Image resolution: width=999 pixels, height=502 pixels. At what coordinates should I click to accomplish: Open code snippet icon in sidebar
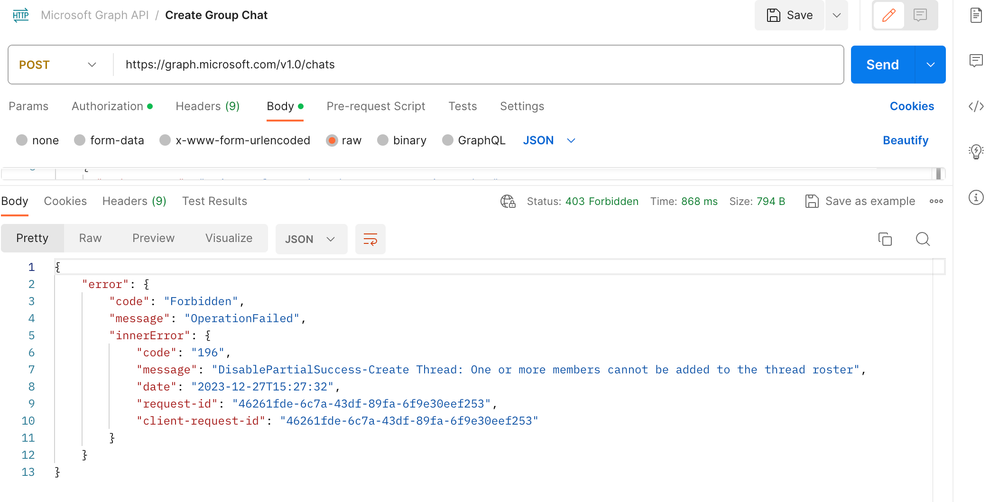[x=976, y=106]
